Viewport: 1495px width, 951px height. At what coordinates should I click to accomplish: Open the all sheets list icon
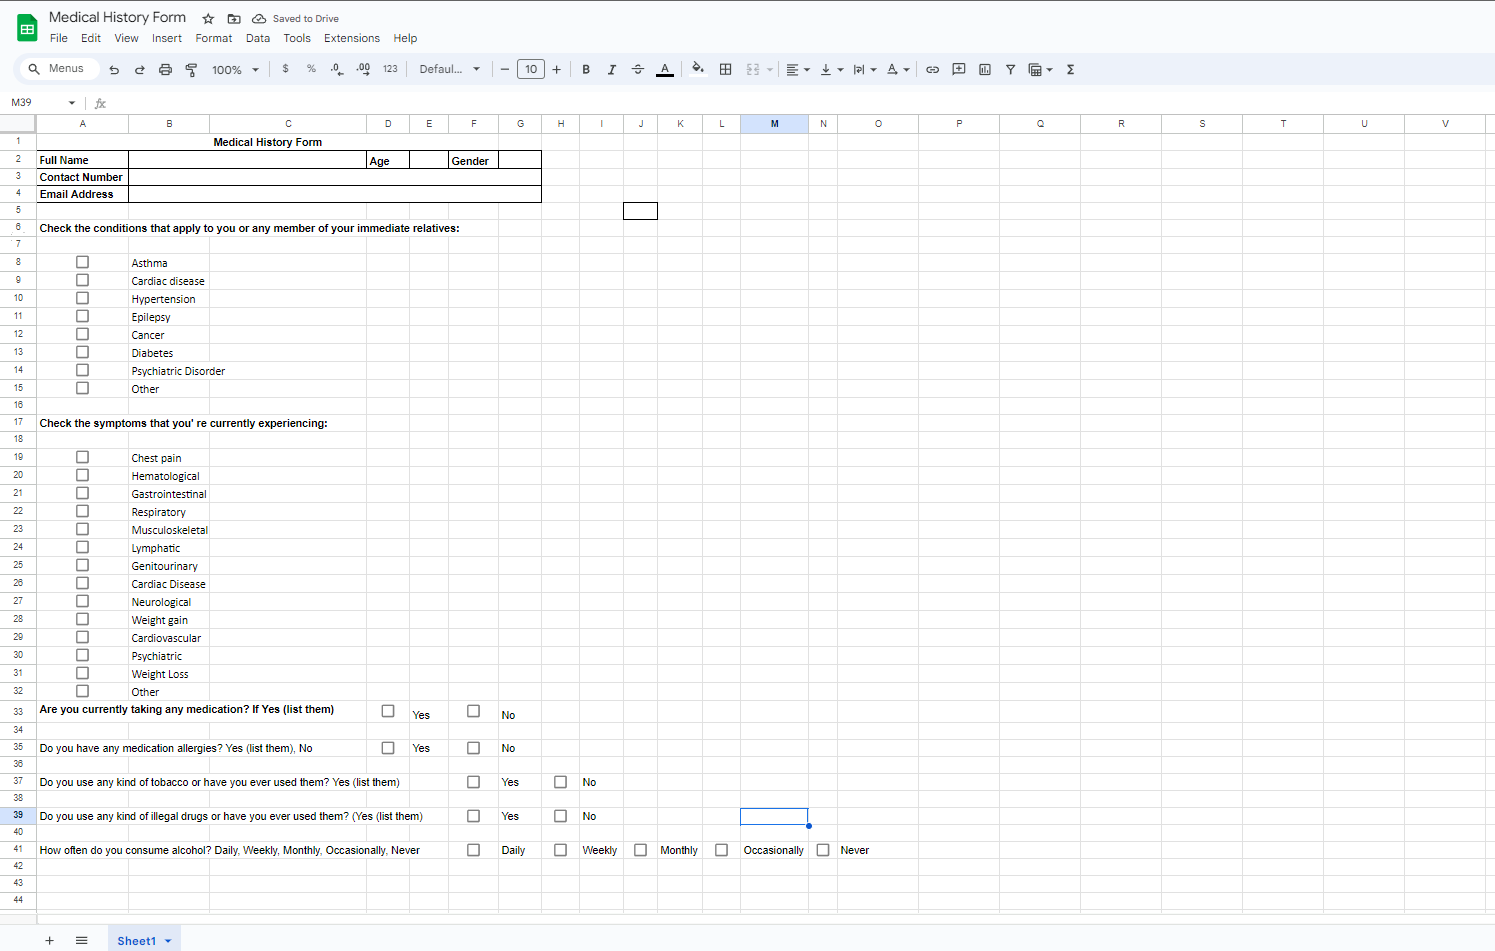pyautogui.click(x=82, y=940)
